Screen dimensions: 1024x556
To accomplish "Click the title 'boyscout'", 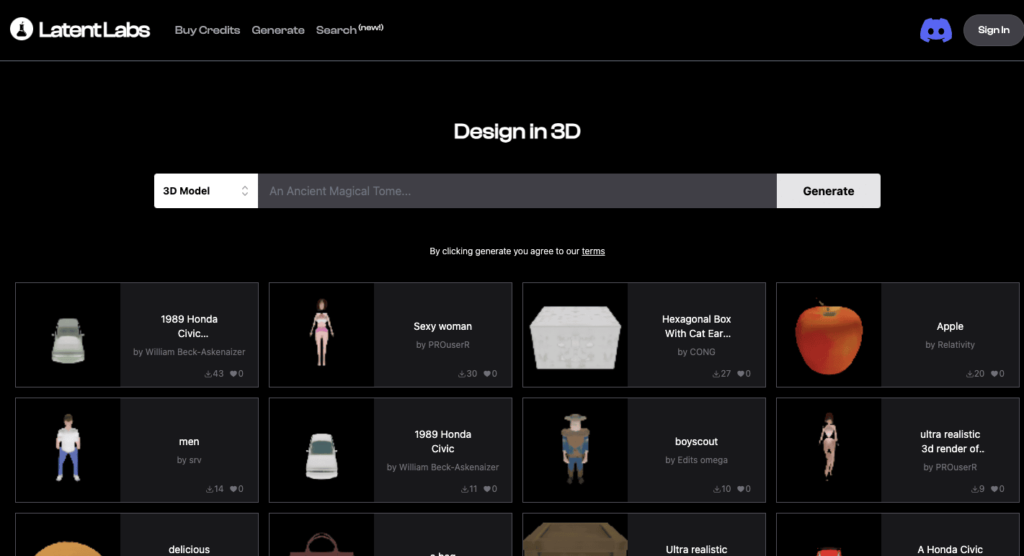I will coord(696,442).
